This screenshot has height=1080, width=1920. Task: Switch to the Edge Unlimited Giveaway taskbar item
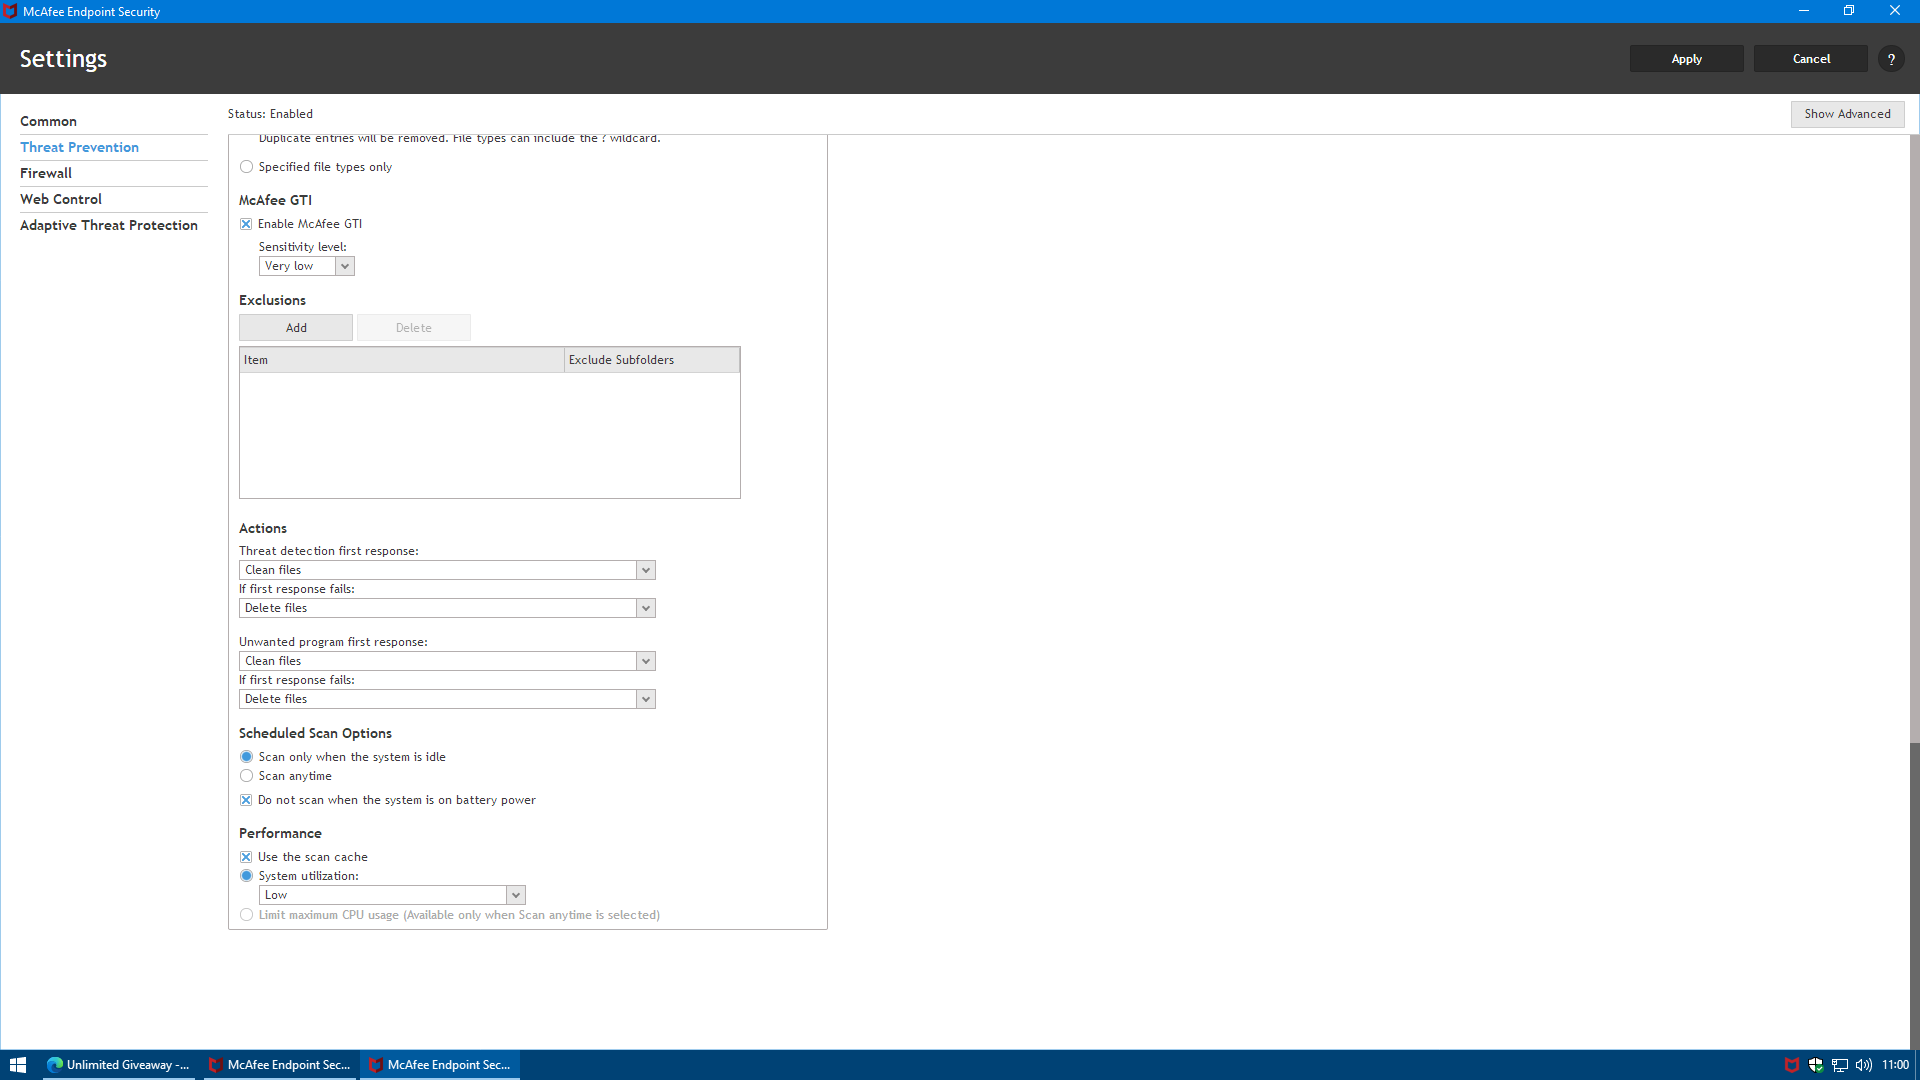click(x=120, y=1065)
